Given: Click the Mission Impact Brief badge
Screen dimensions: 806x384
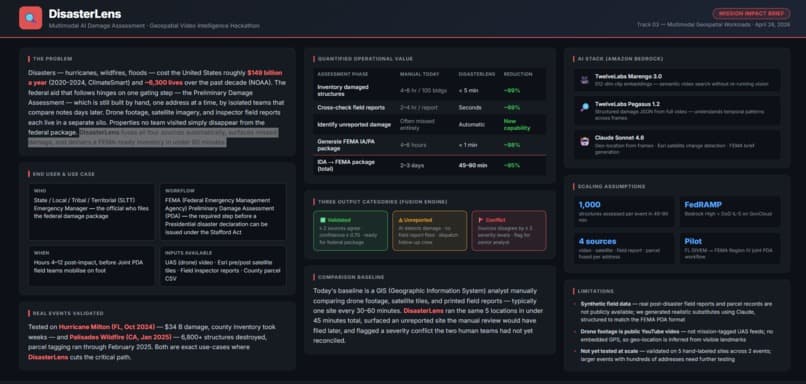Looking at the screenshot, I should pyautogui.click(x=751, y=14).
